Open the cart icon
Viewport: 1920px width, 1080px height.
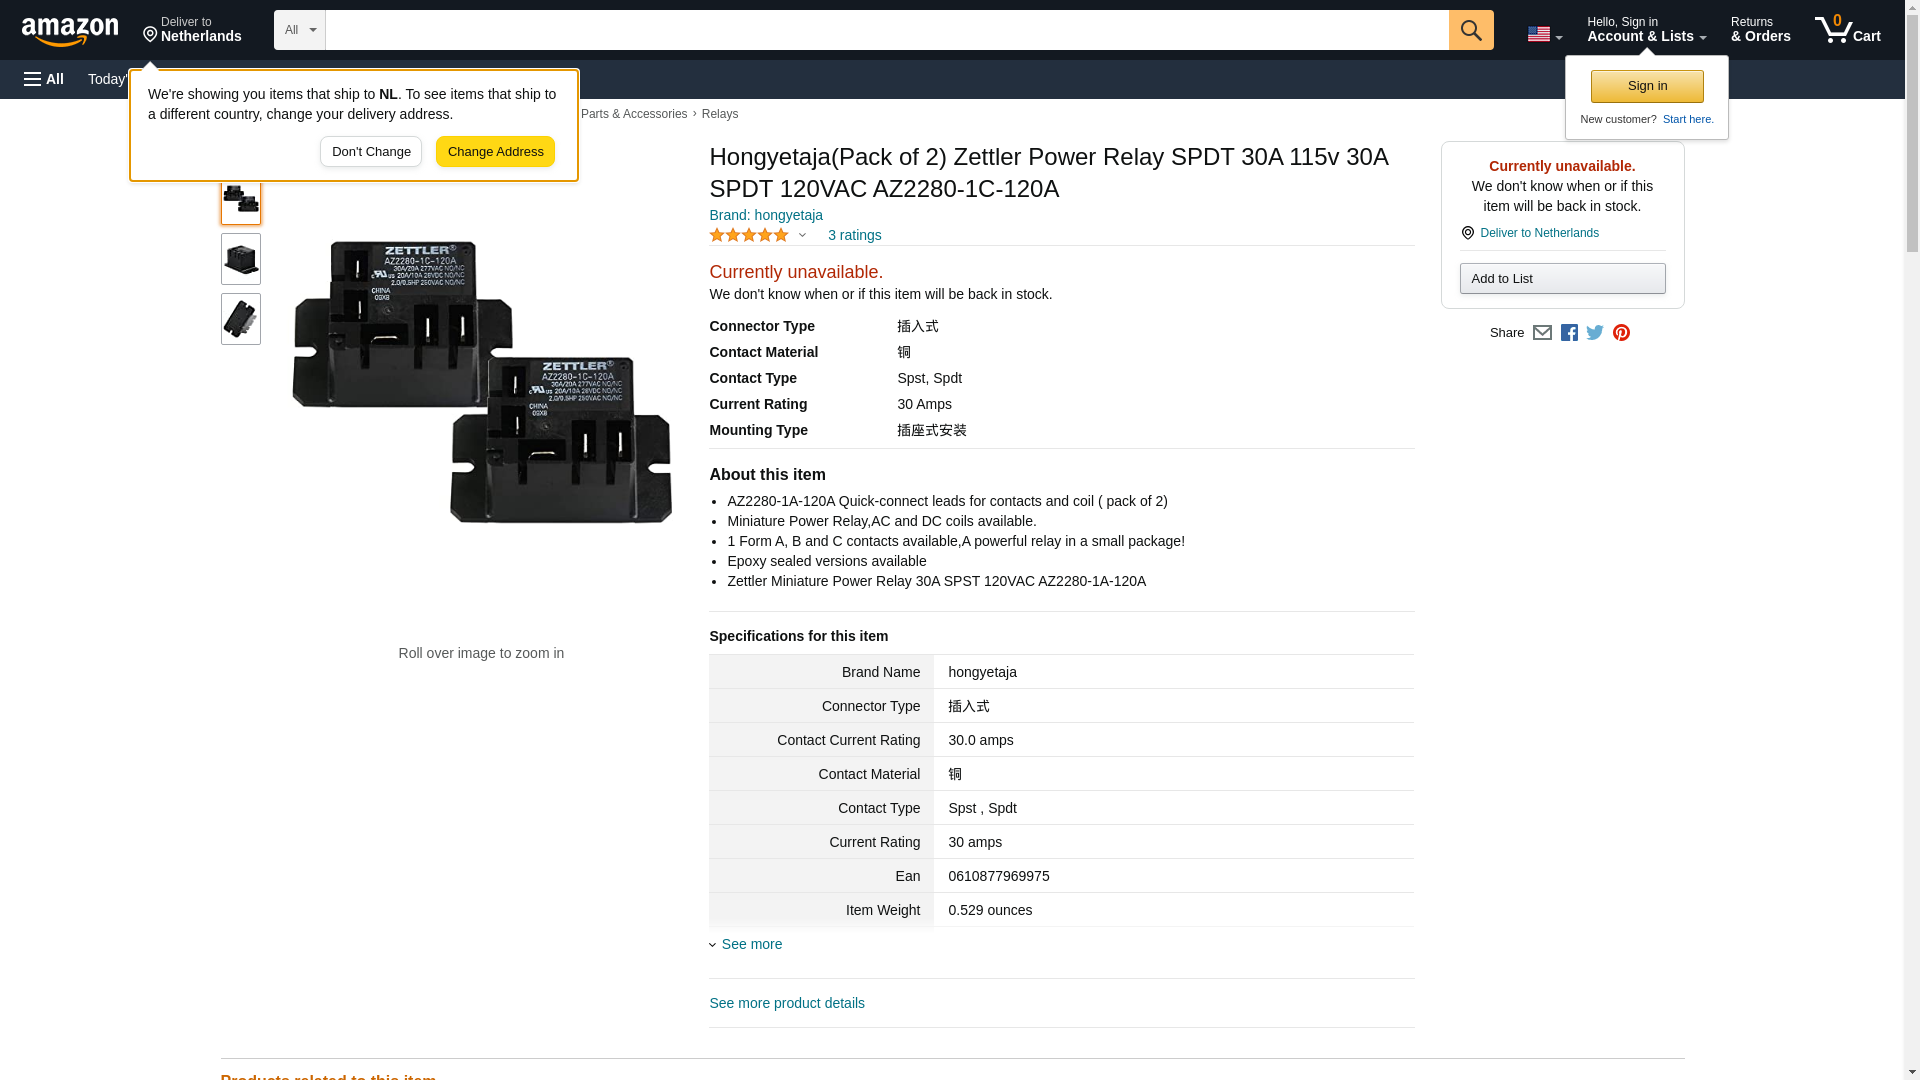(x=1848, y=30)
